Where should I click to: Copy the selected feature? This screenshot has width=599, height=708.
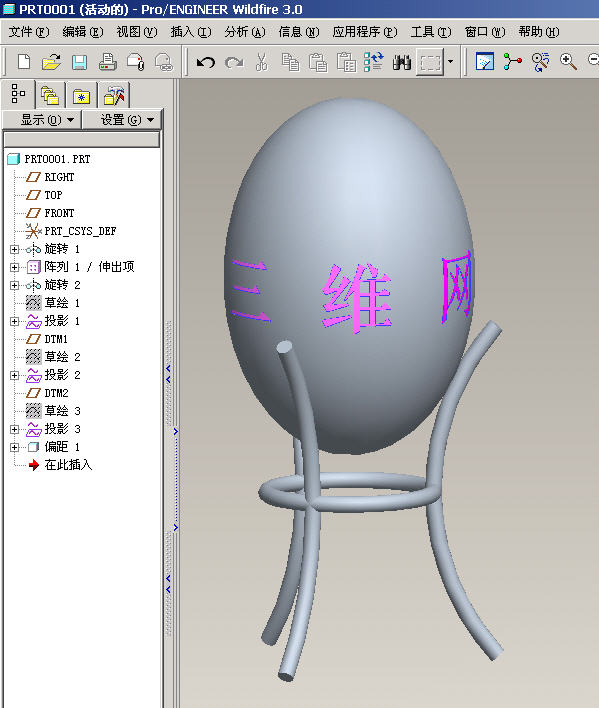pos(290,62)
